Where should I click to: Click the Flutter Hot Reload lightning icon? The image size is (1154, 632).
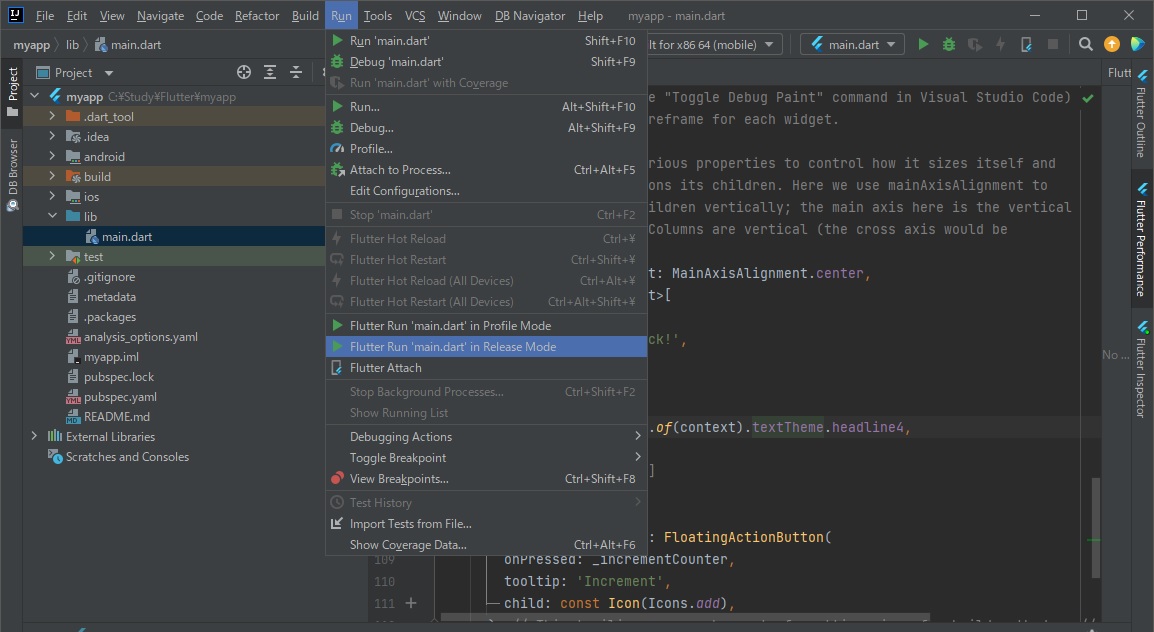coord(1000,44)
